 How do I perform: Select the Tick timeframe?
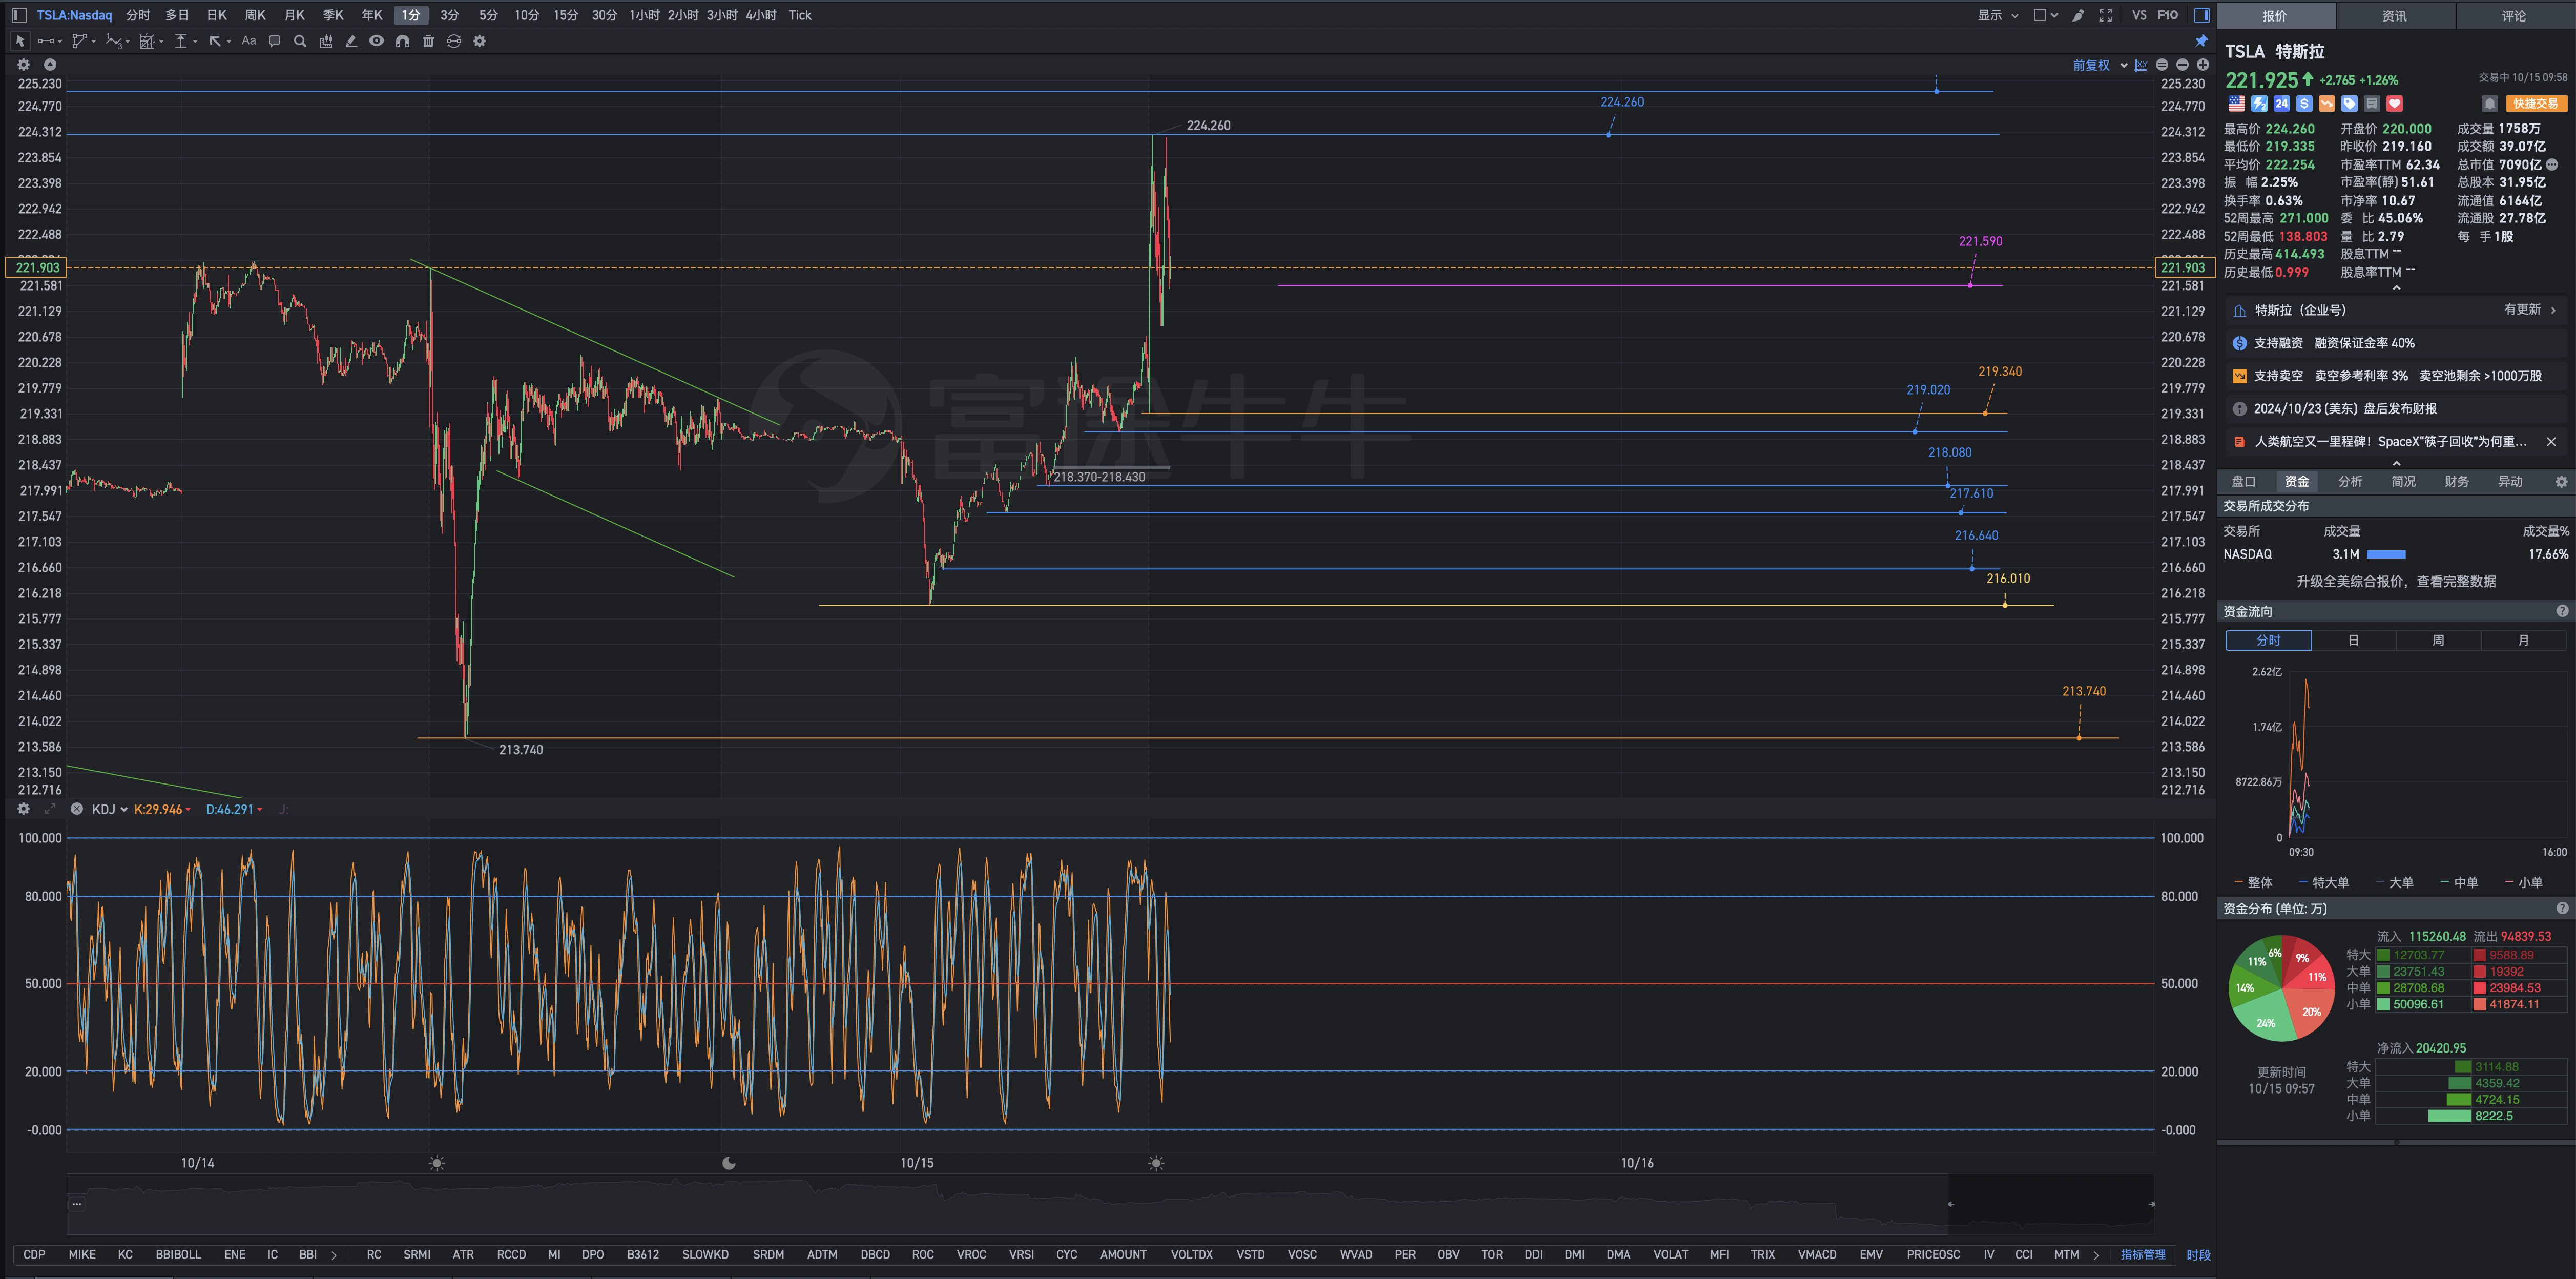800,15
